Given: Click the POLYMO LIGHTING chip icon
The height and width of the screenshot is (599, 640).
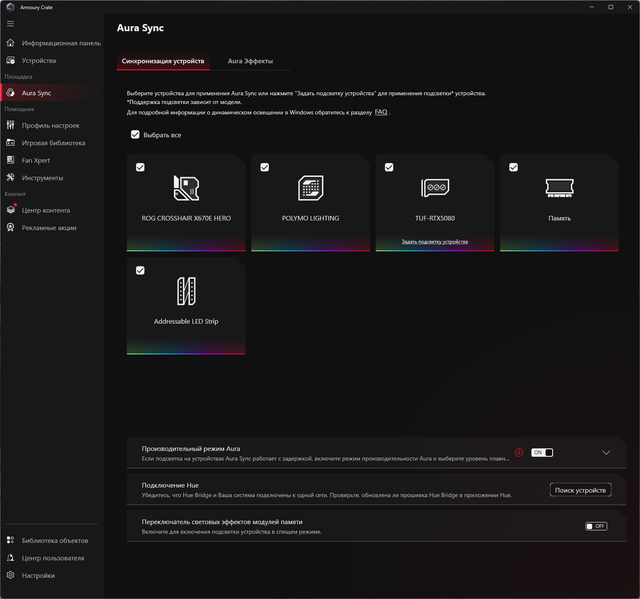Looking at the screenshot, I should (x=311, y=188).
